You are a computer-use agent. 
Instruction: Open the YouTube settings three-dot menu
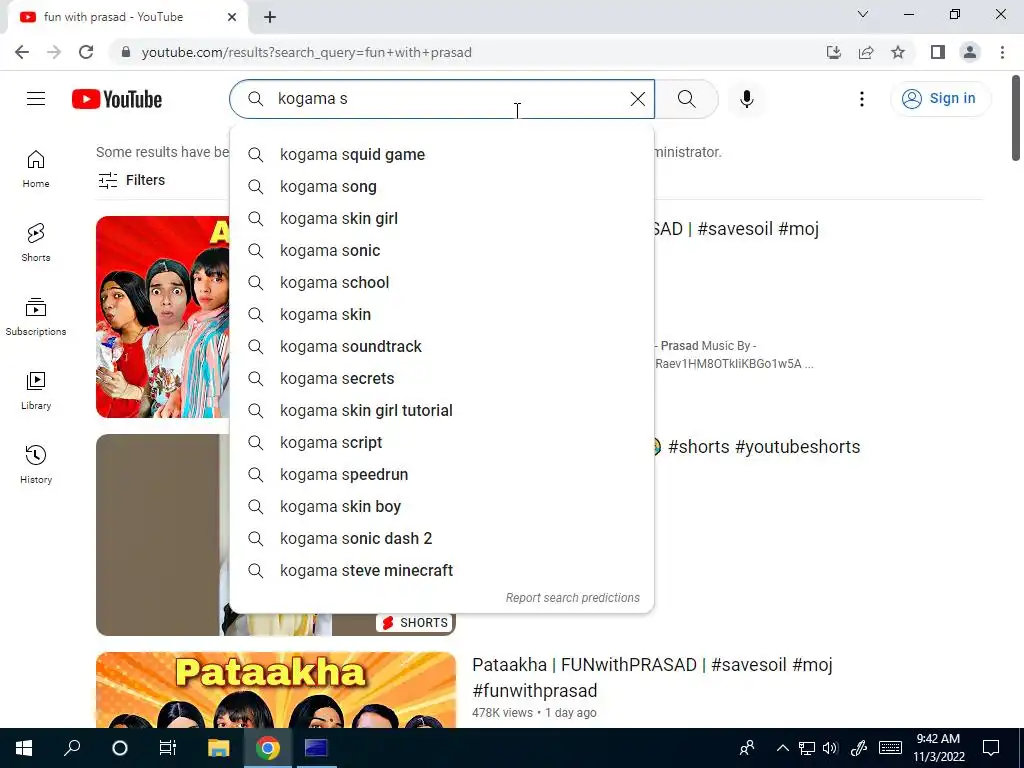point(862,99)
